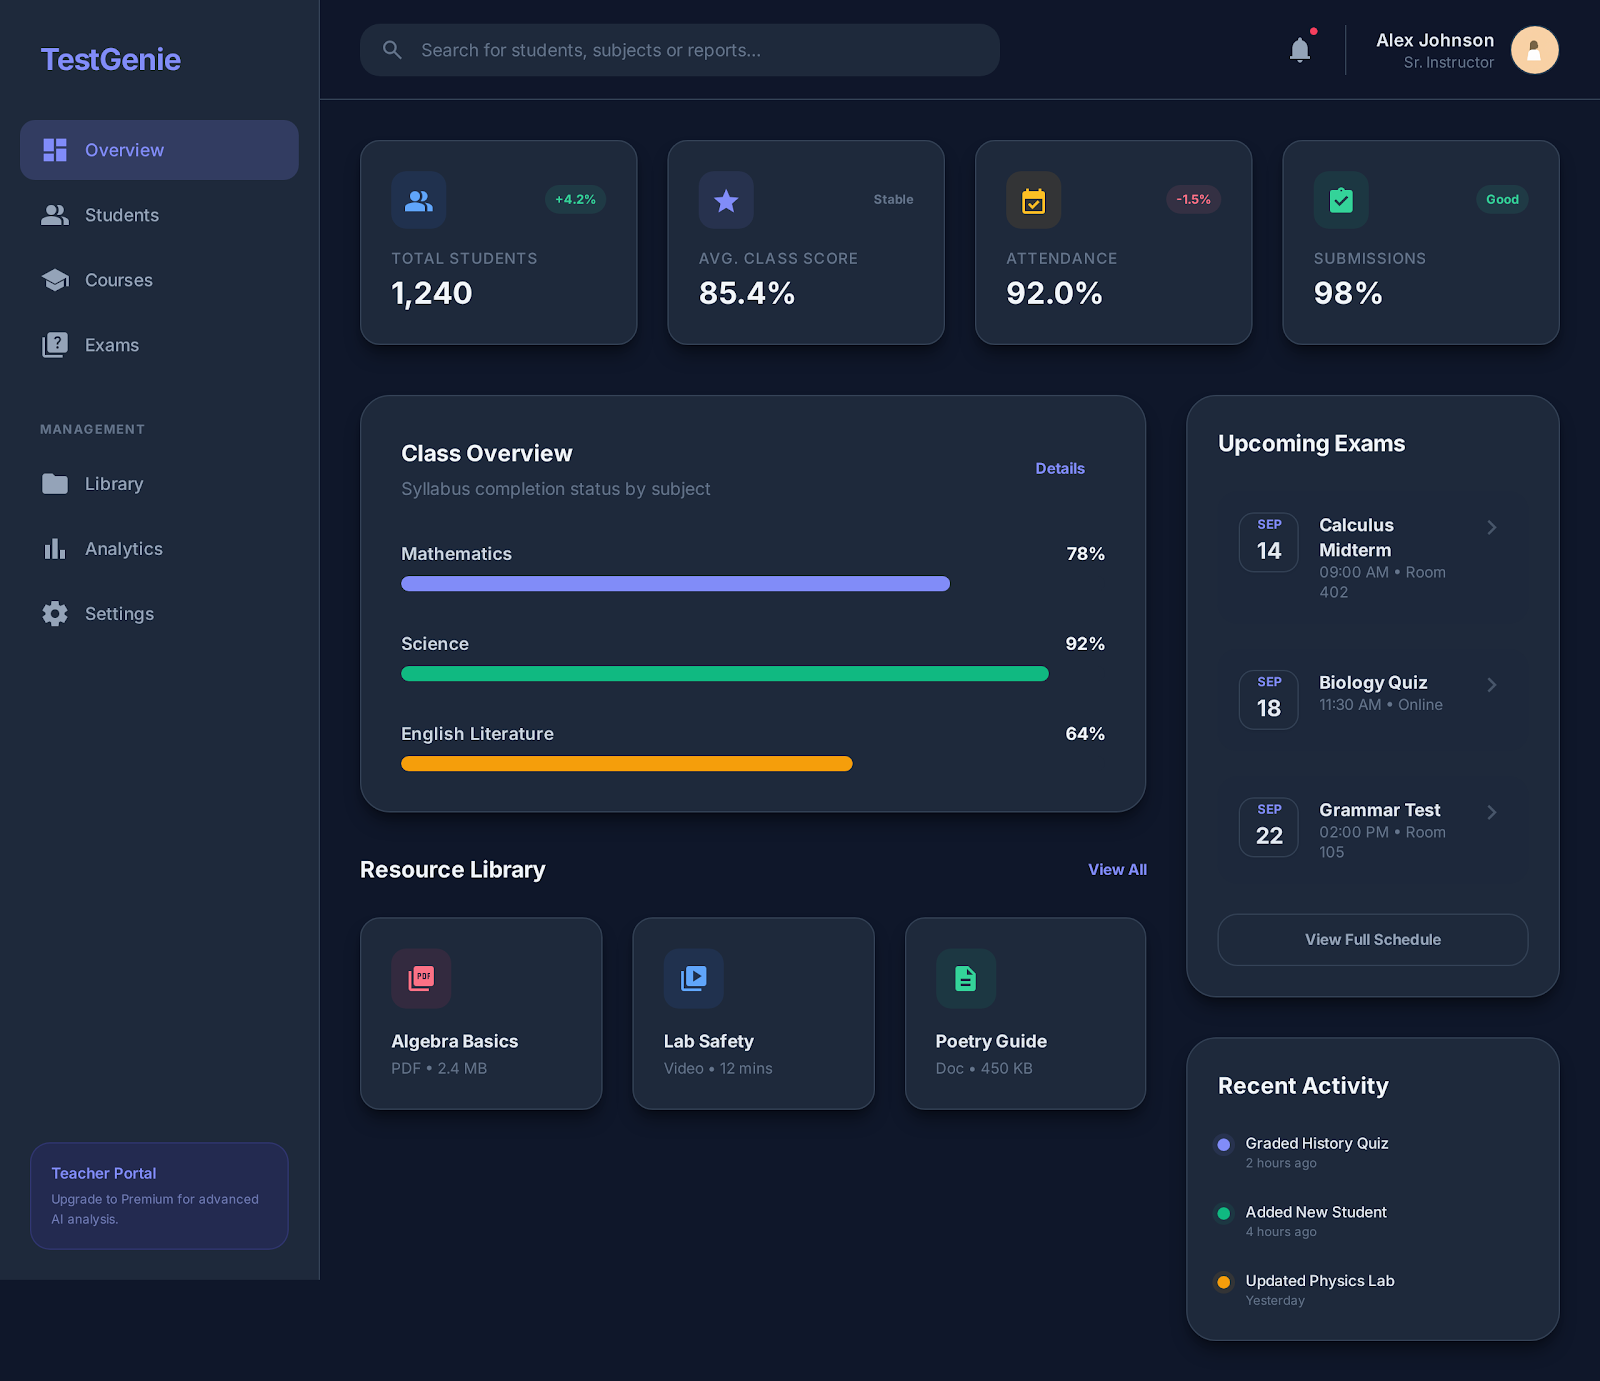The image size is (1600, 1381).
Task: Click the View Full Schedule button
Action: click(1372, 939)
